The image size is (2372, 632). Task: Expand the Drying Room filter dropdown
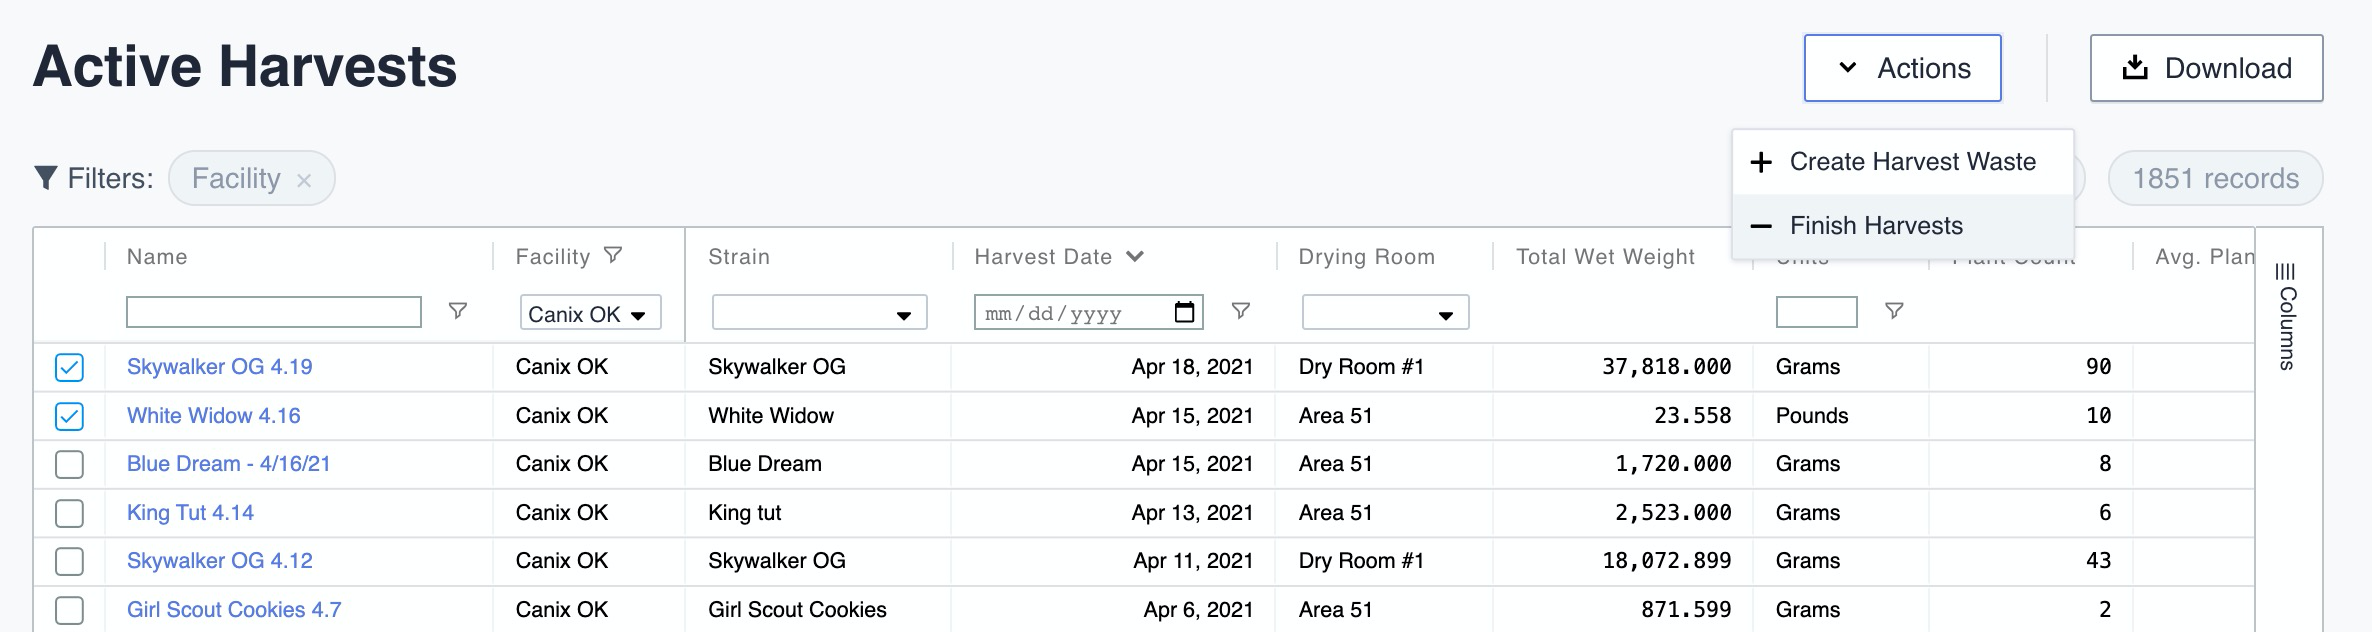1385,313
